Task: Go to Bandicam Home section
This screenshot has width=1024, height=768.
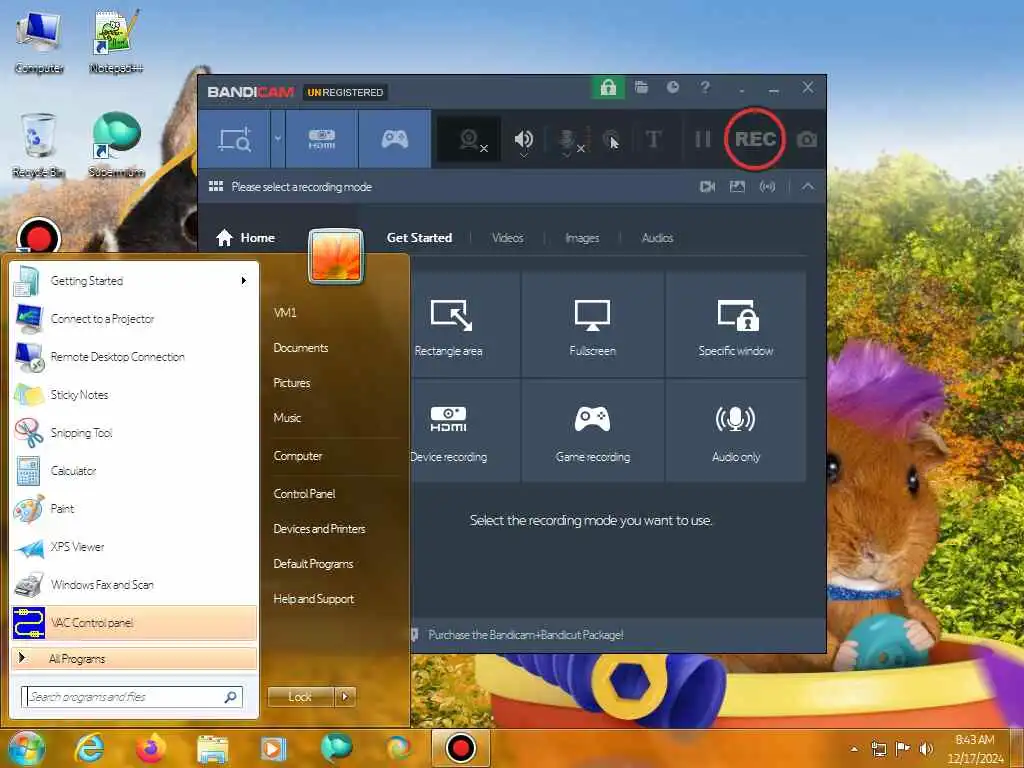Action: pos(246,238)
